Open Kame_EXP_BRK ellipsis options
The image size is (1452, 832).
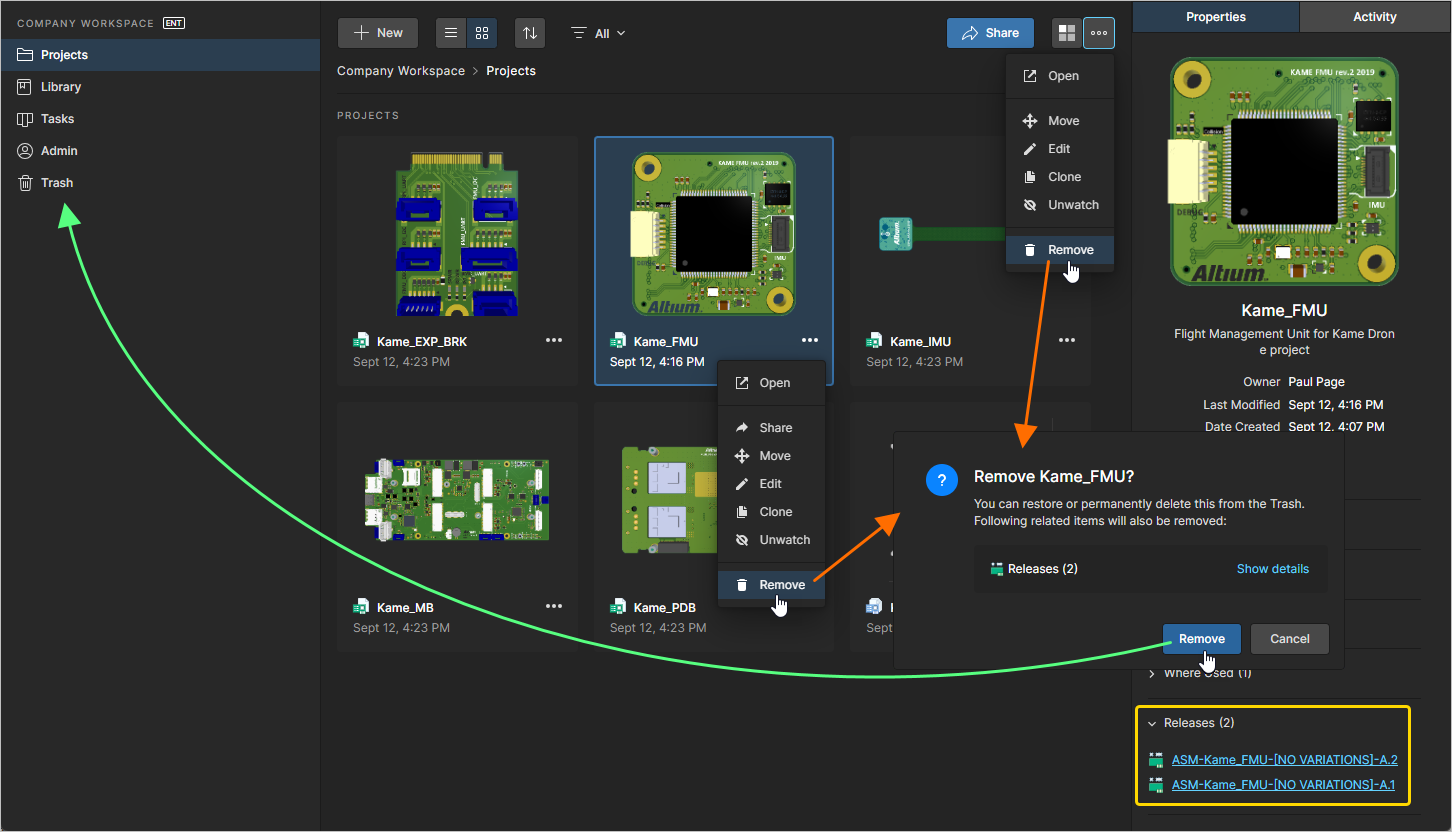pos(554,341)
